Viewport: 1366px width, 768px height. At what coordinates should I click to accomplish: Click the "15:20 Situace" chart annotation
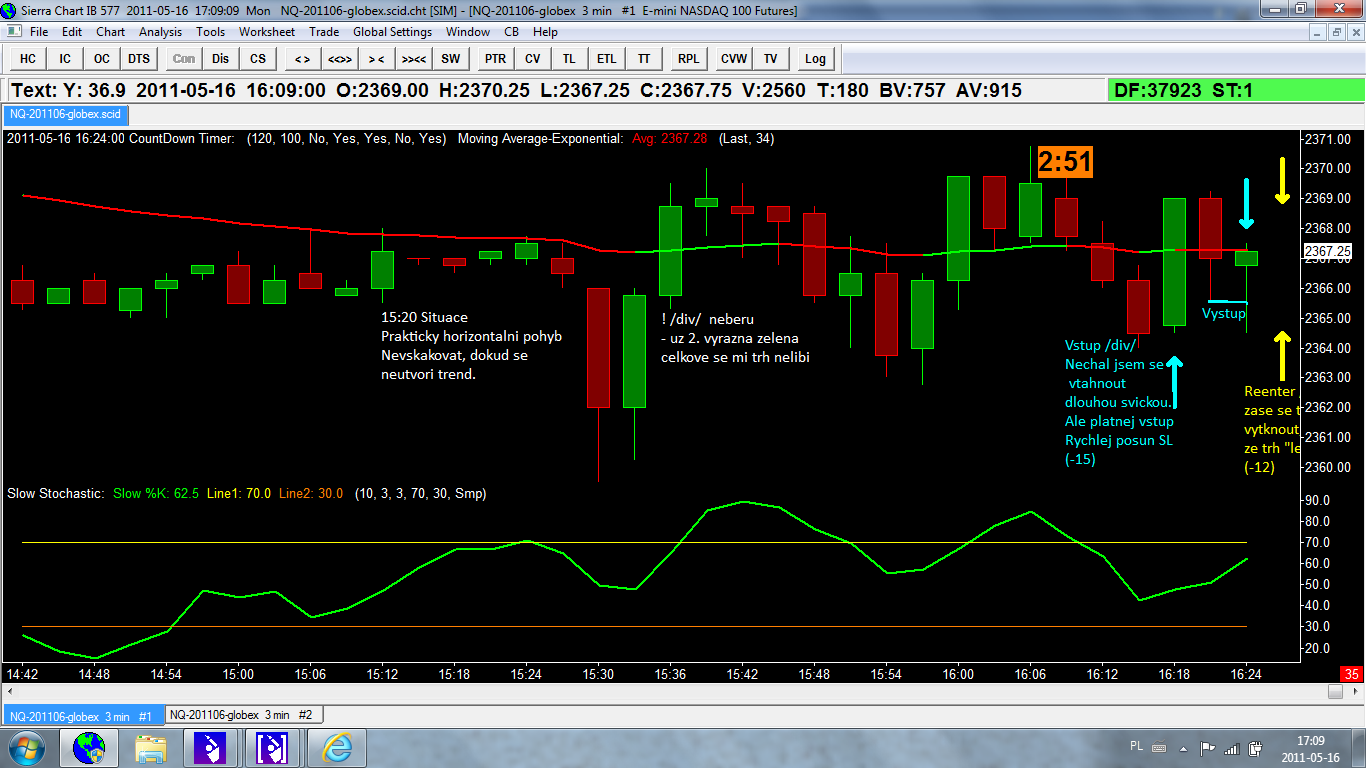tap(424, 317)
